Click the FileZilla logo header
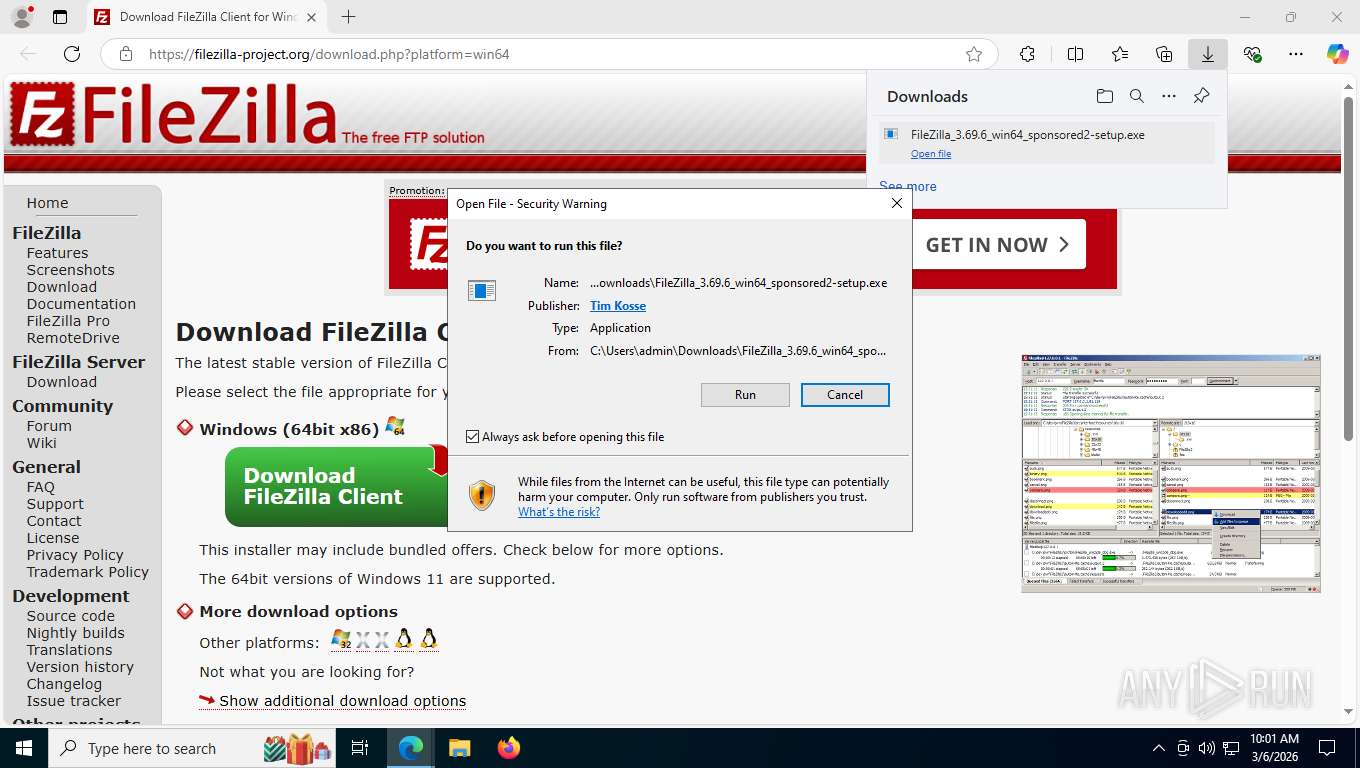The width and height of the screenshot is (1360, 768). [248, 114]
